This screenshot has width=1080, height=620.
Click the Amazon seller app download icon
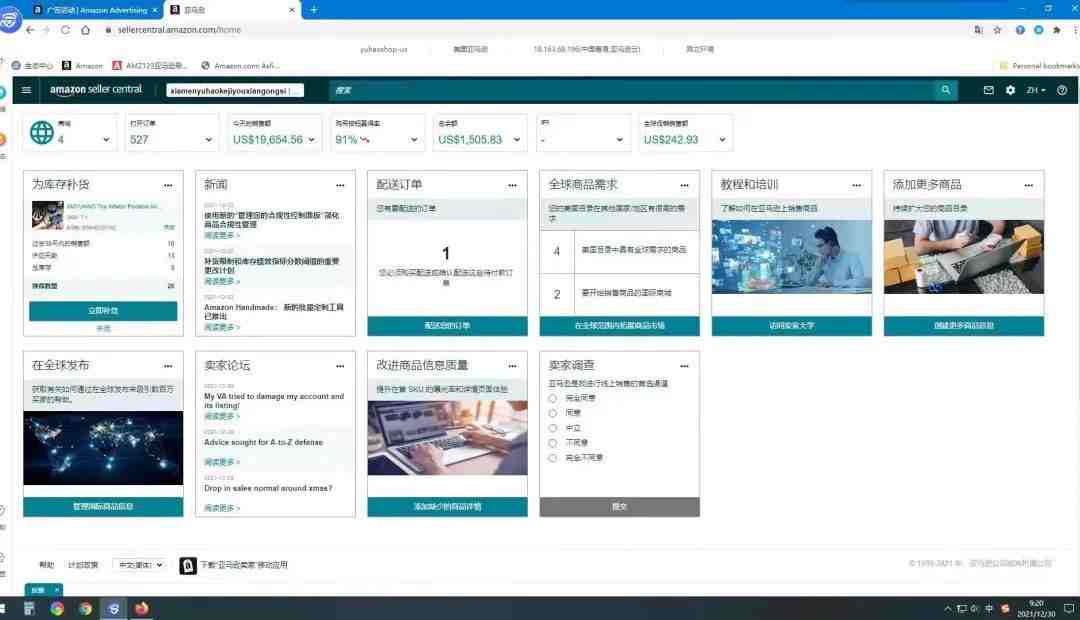[187, 566]
